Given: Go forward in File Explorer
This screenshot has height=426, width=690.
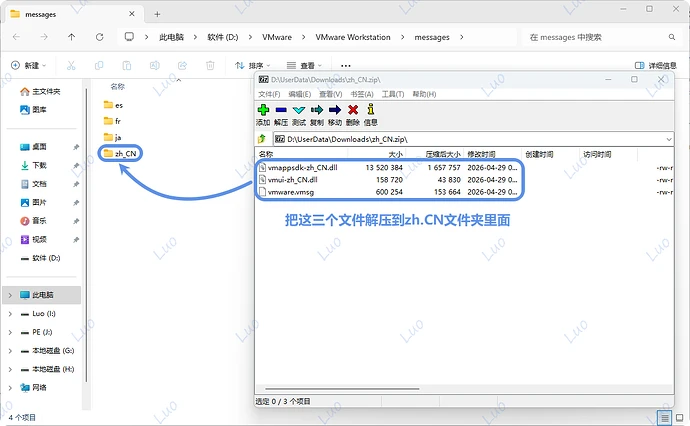Looking at the screenshot, I should point(44,37).
